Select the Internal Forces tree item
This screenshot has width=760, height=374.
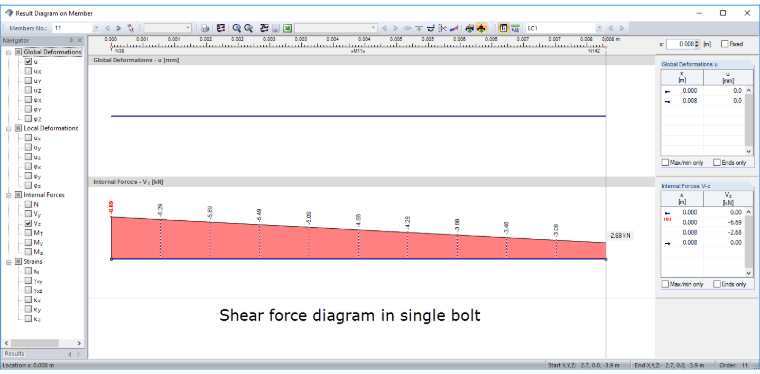tap(44, 195)
